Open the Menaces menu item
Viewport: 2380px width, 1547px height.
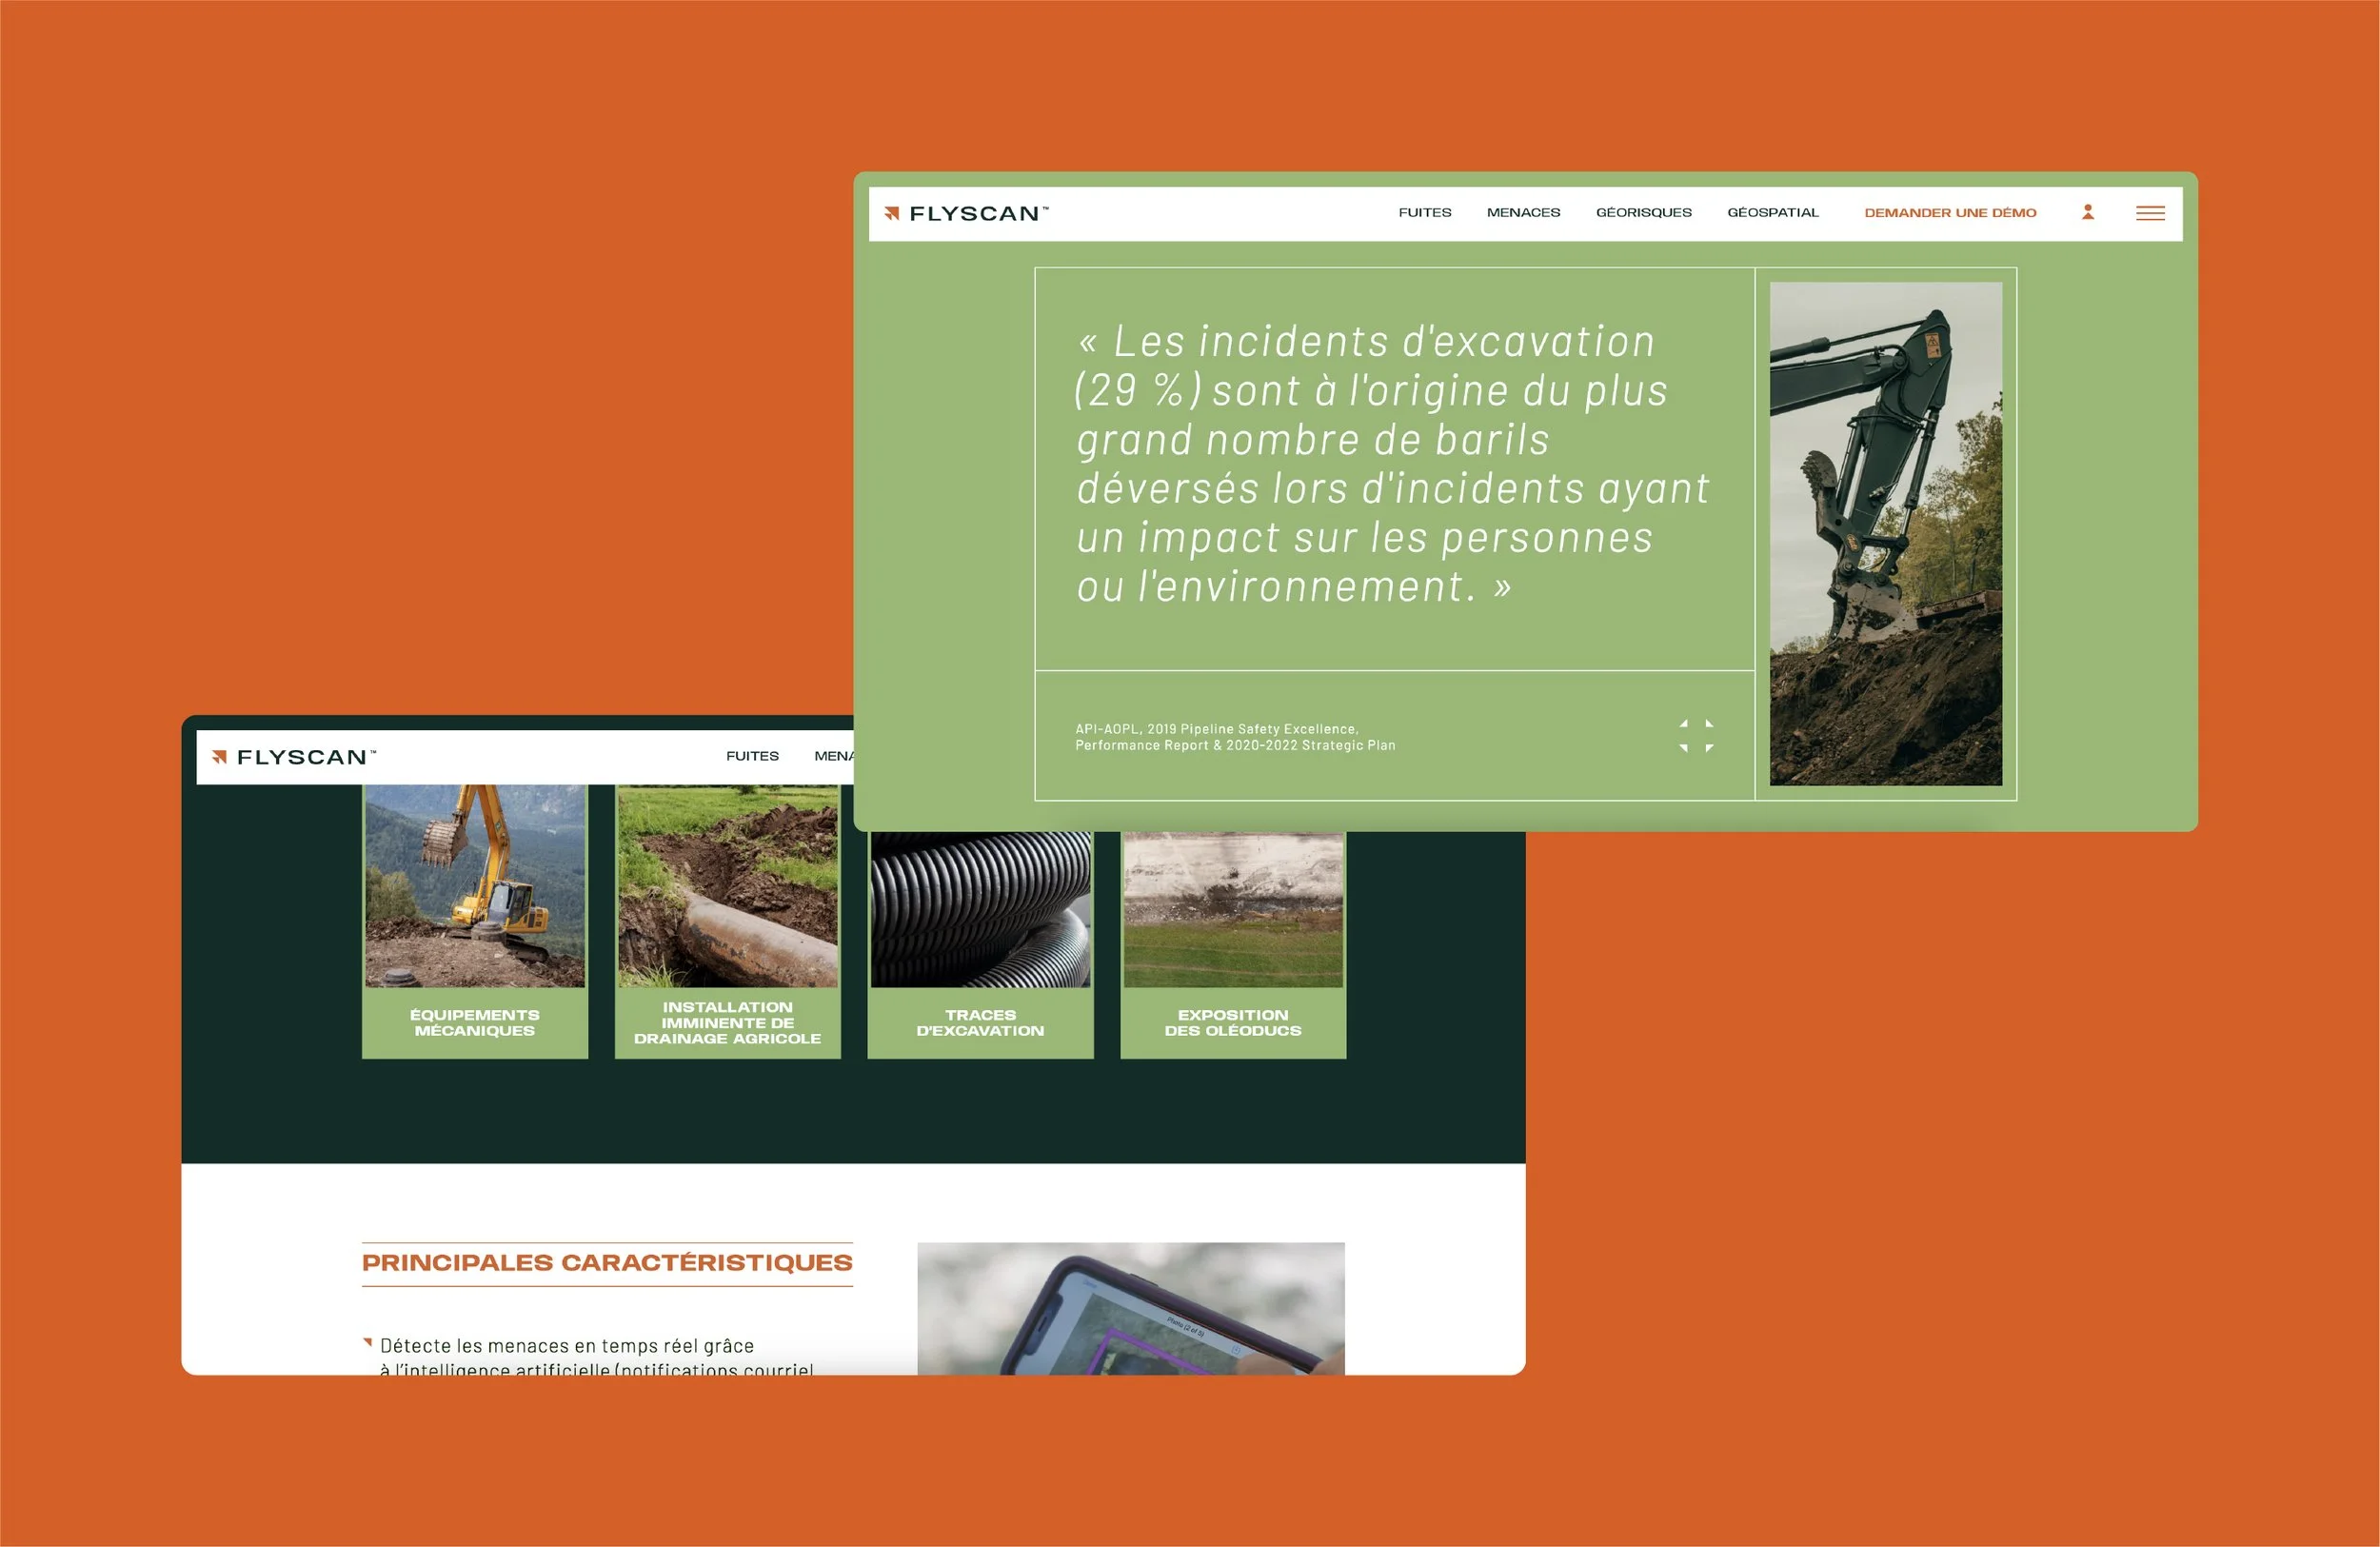[1523, 213]
